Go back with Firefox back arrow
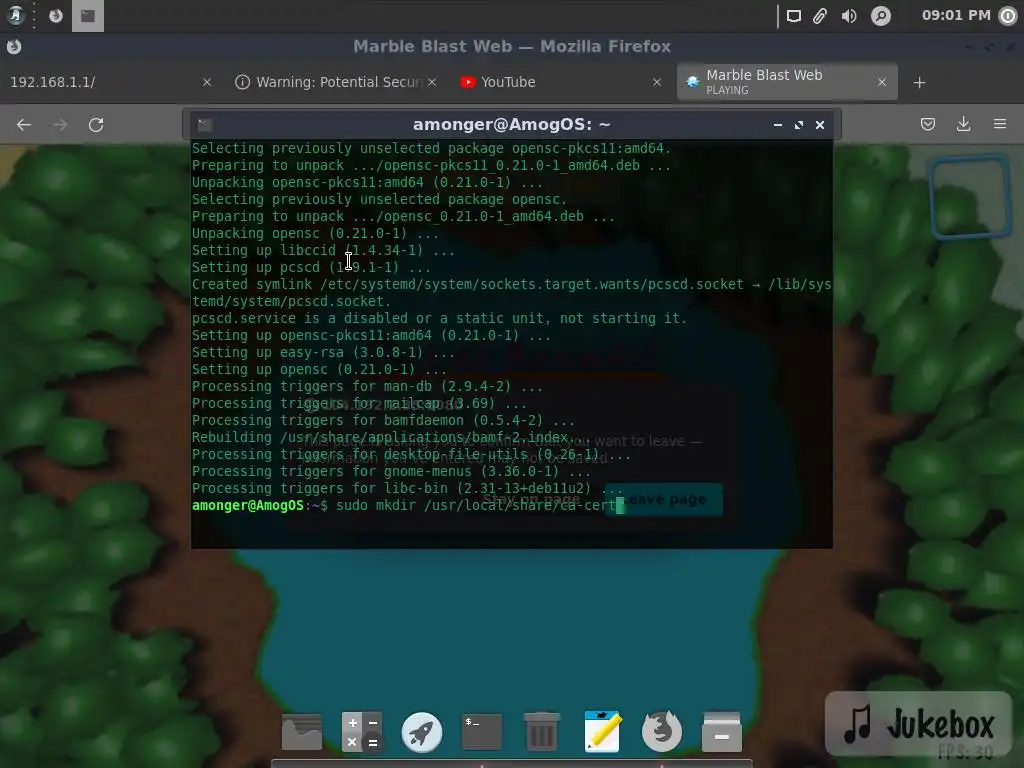This screenshot has height=768, width=1024. click(x=24, y=125)
